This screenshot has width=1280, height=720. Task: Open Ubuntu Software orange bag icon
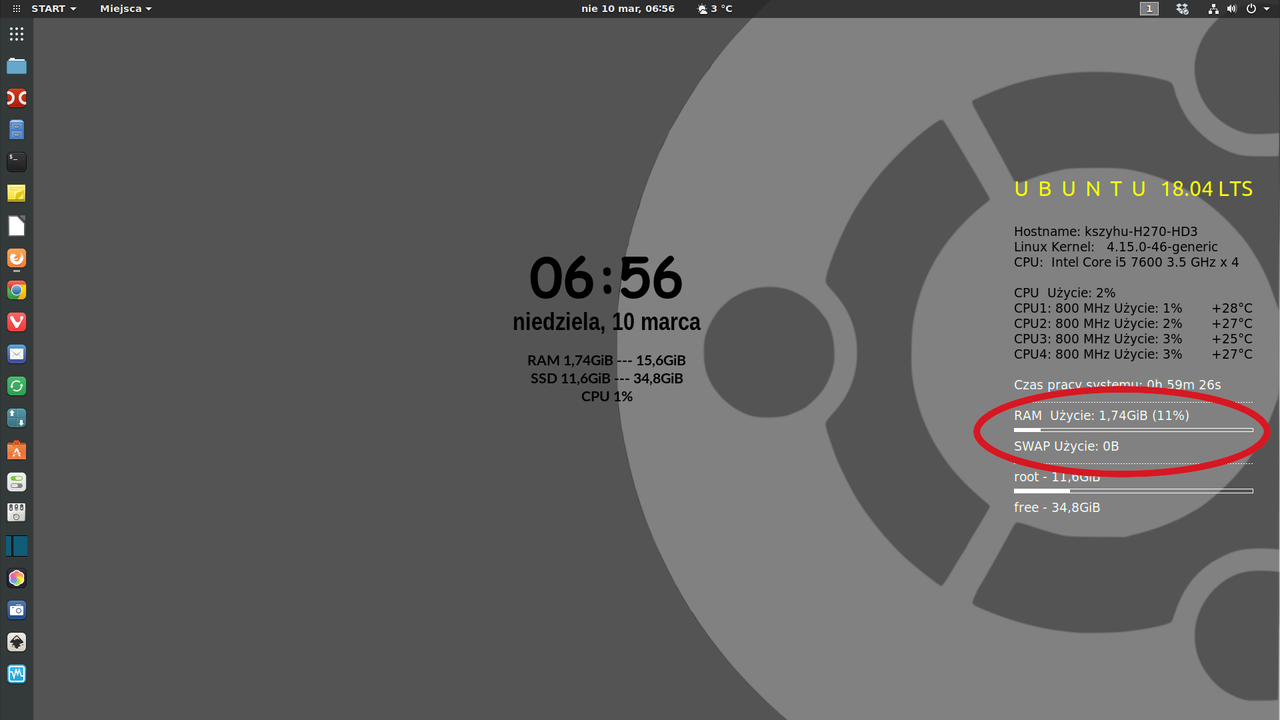tap(16, 450)
